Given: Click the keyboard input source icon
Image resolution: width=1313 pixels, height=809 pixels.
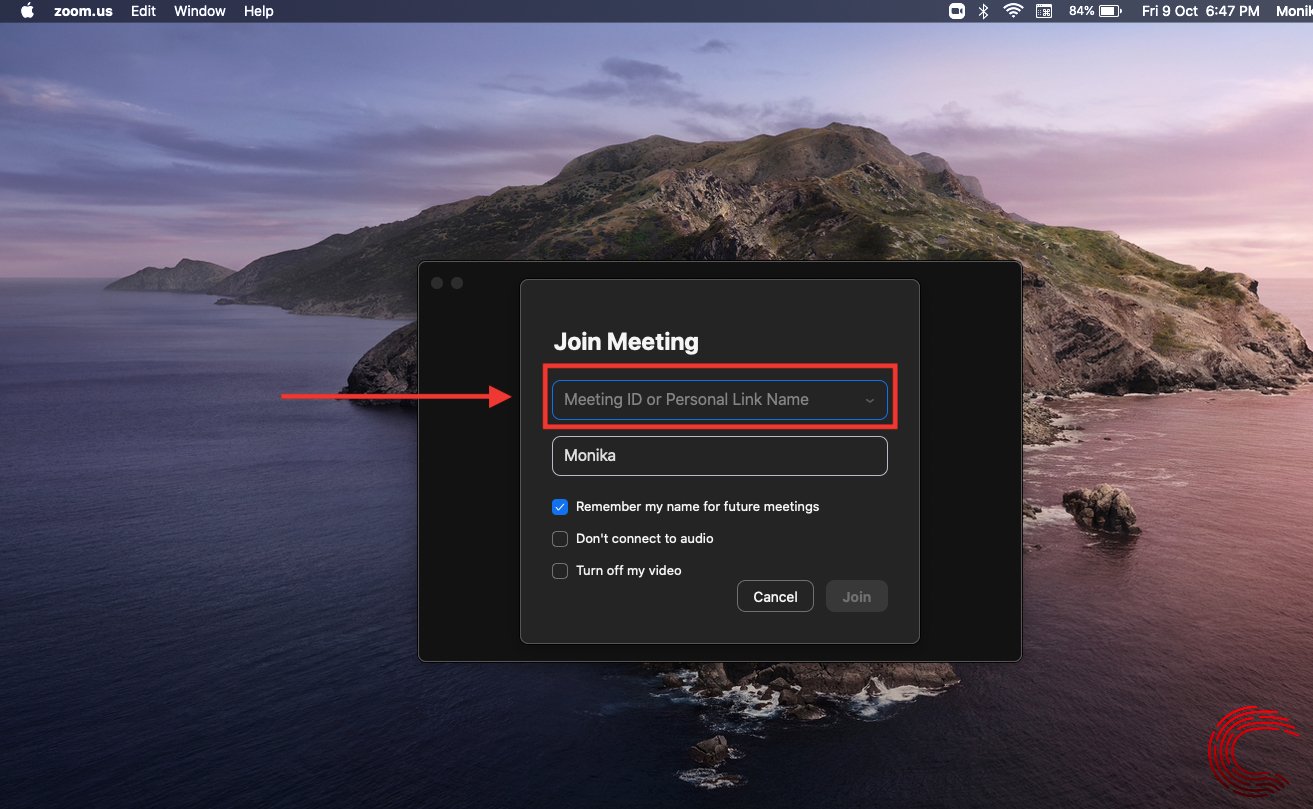Looking at the screenshot, I should click(x=1044, y=11).
